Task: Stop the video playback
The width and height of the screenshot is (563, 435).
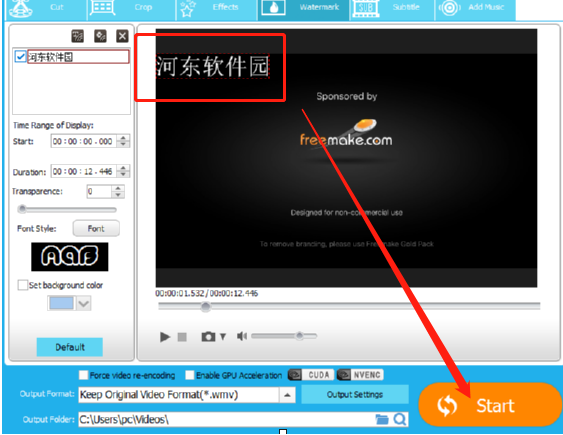Action: pos(182,337)
